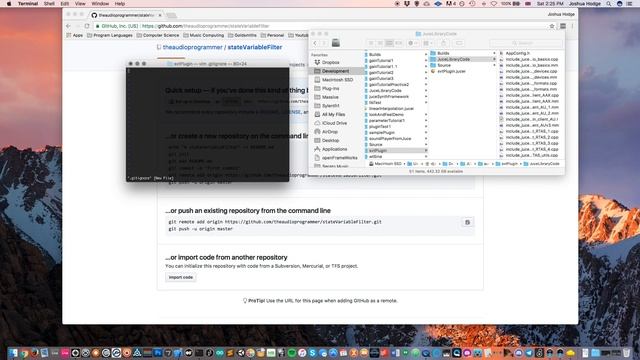640x360 pixels.
Task: Open the View menu in menu bar
Action: click(x=80, y=3)
